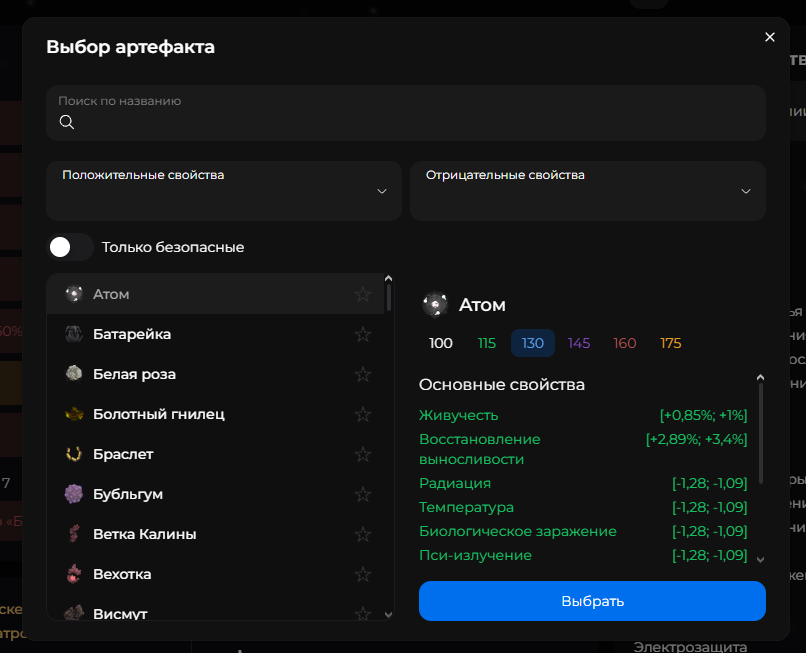Click the artifact list scrollbar thumb

(x=389, y=297)
